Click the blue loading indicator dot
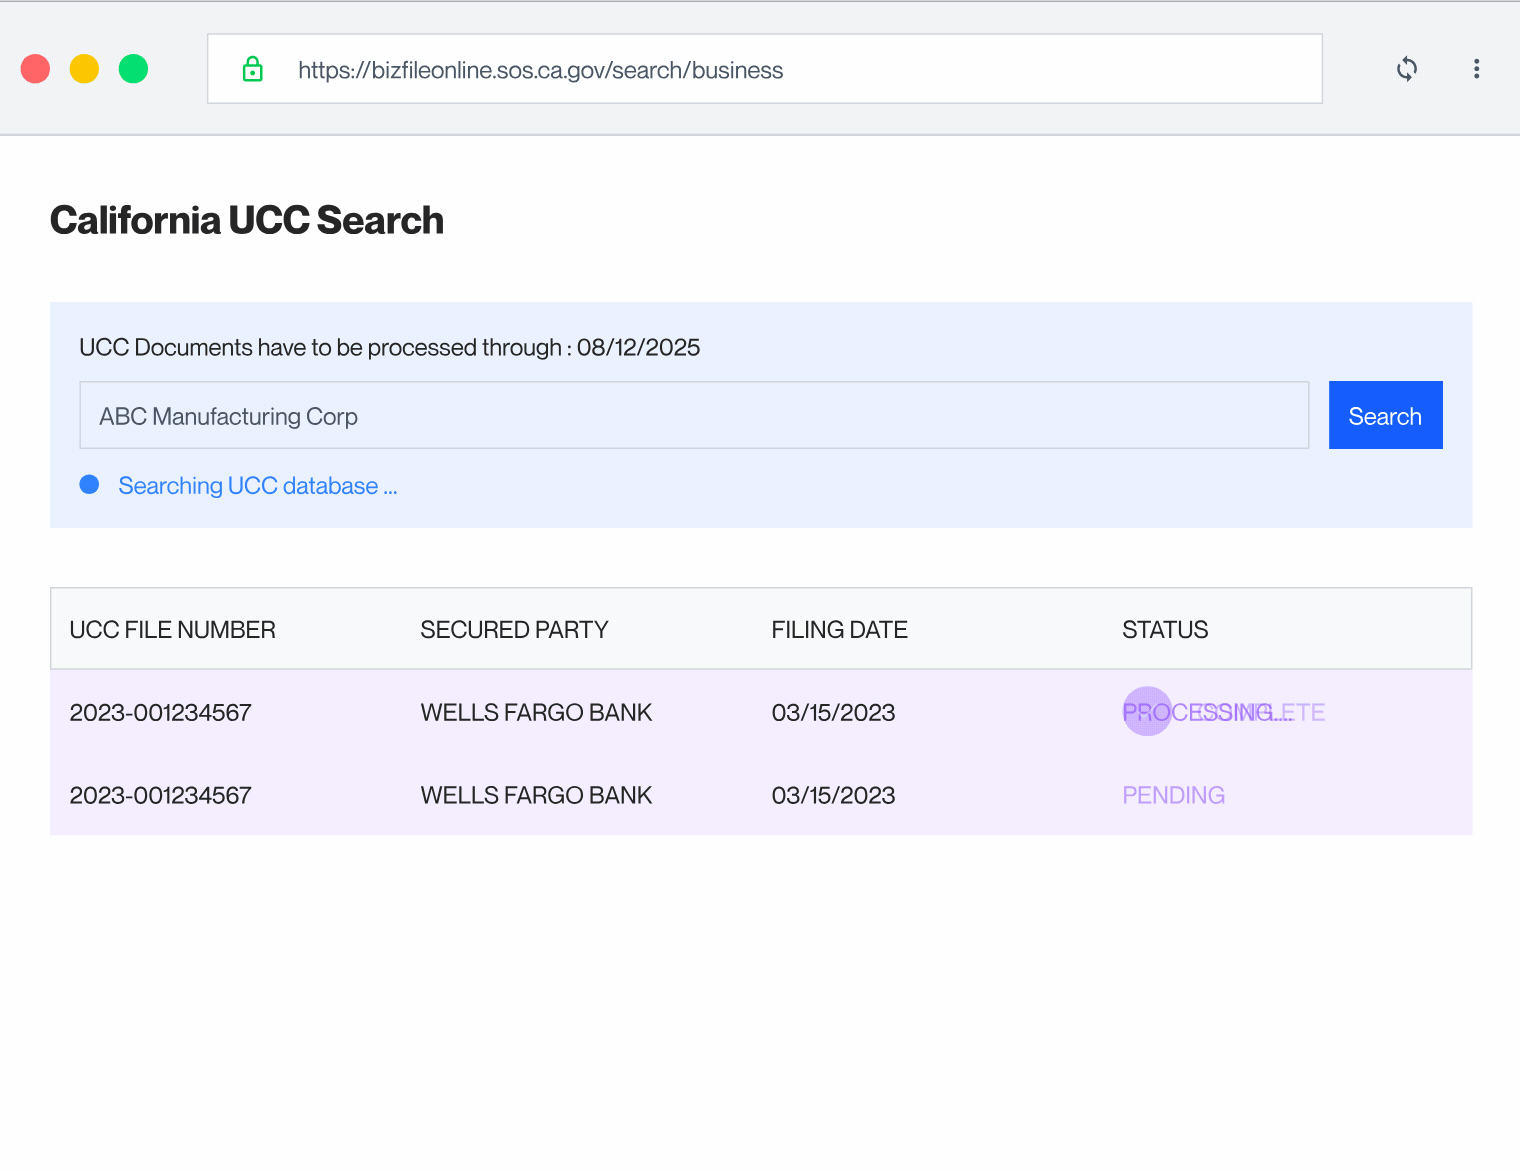Image resolution: width=1520 pixels, height=1172 pixels. [89, 485]
